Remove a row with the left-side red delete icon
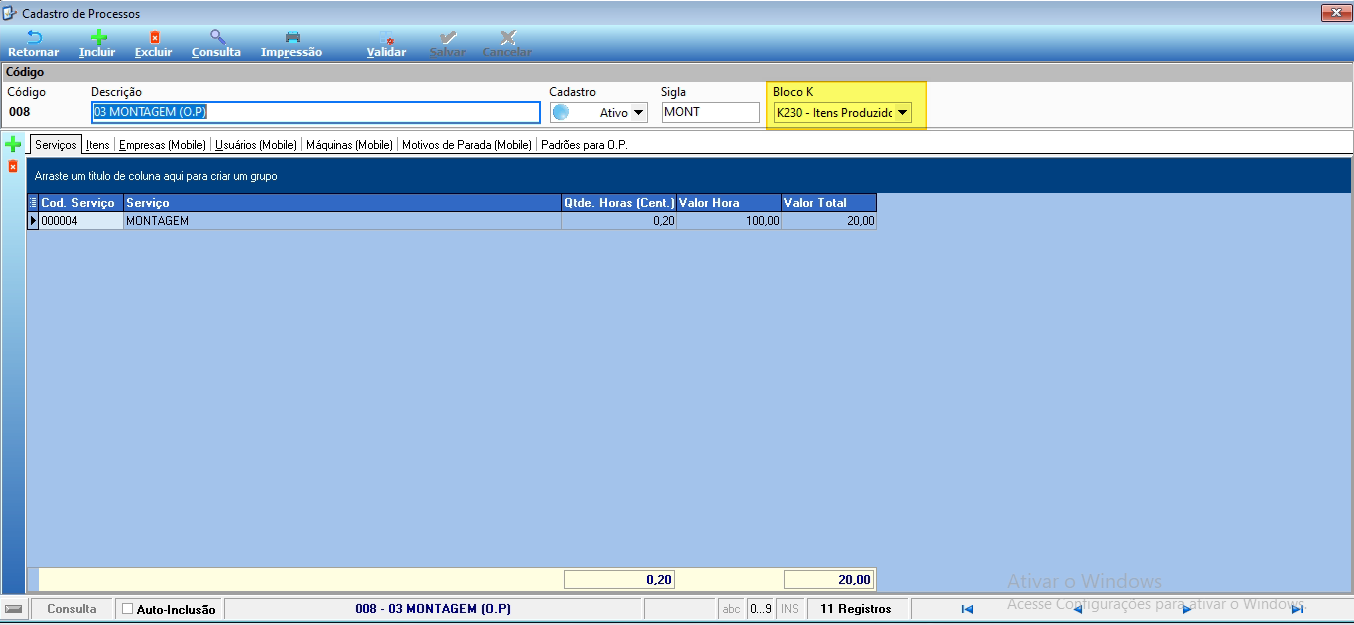 [13, 166]
